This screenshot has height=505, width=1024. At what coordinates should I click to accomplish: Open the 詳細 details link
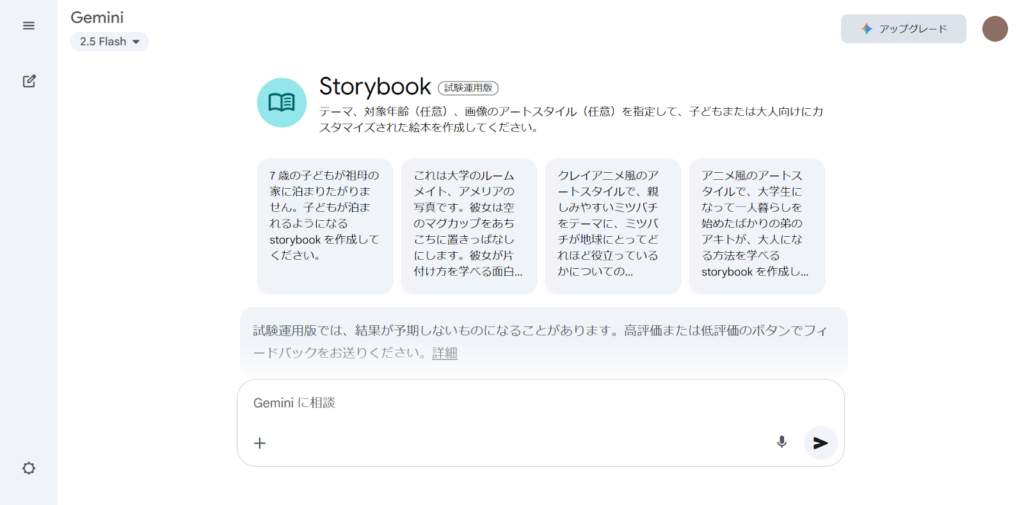click(x=445, y=353)
